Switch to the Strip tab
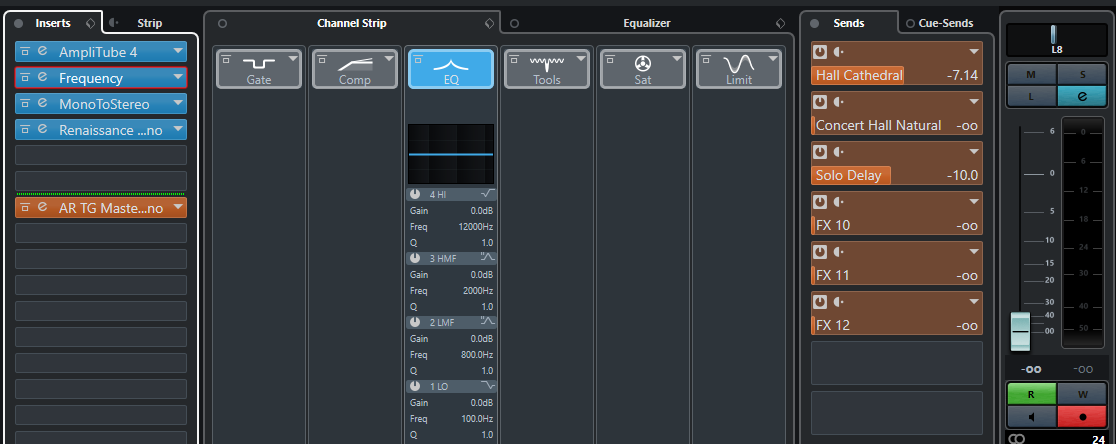This screenshot has height=444, width=1116. point(149,23)
